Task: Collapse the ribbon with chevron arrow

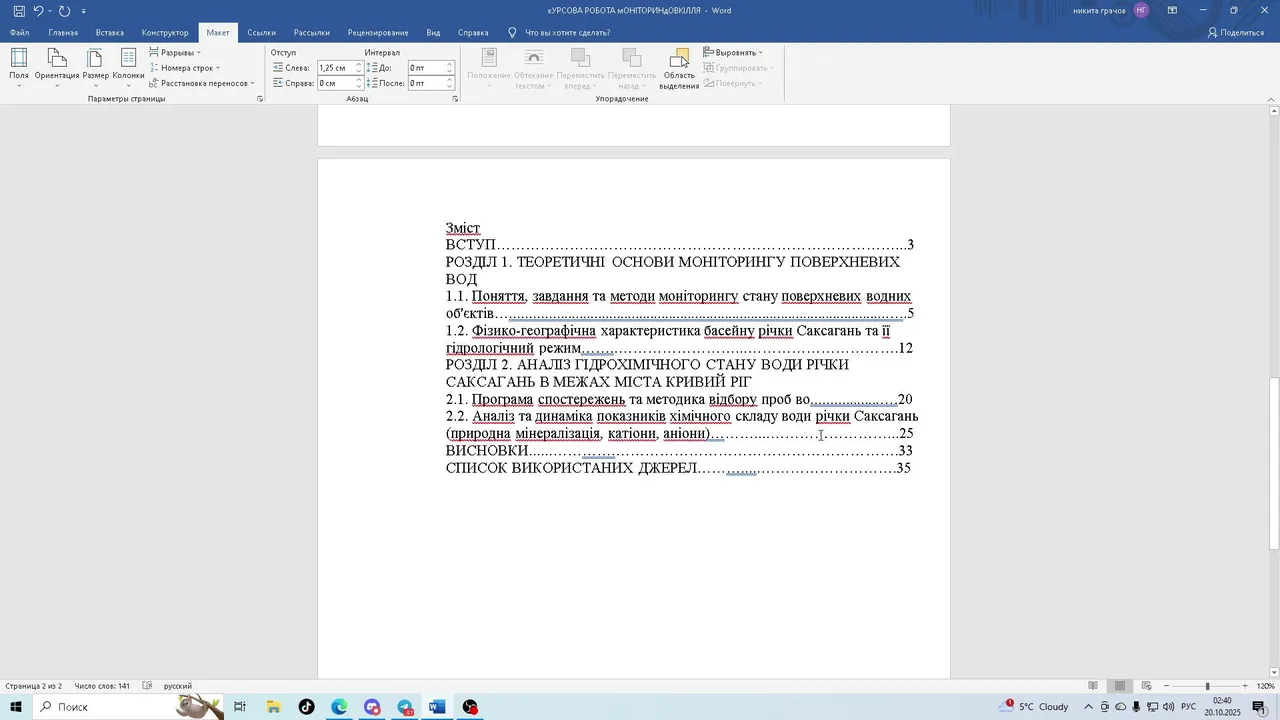Action: tap(1271, 99)
